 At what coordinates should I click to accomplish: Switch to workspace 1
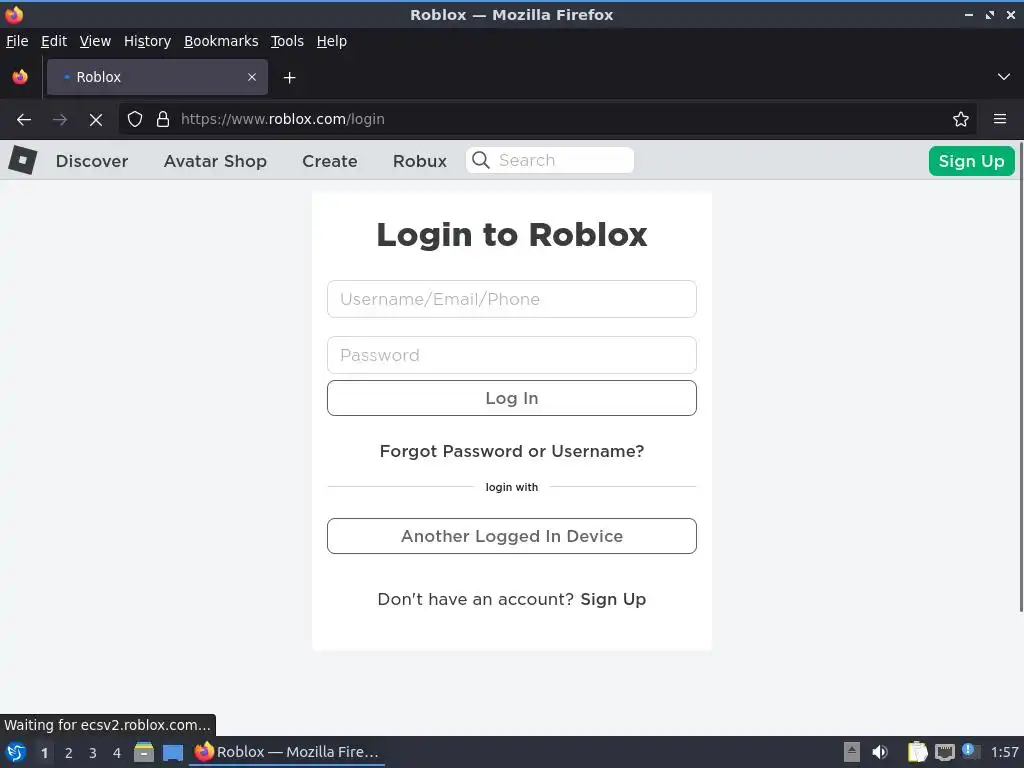click(44, 753)
